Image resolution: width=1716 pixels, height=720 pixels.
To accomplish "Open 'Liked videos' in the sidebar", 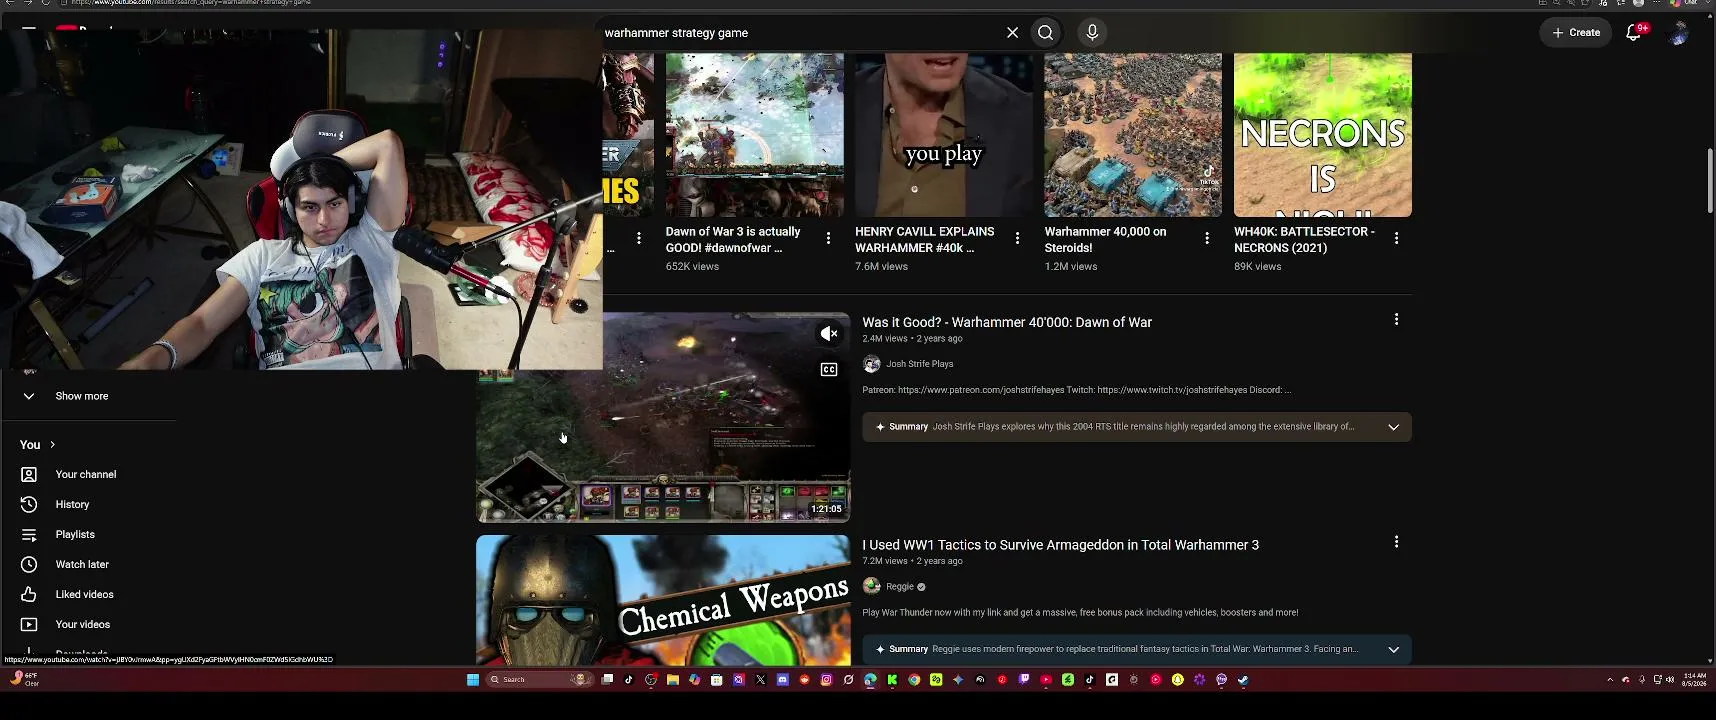I will pyautogui.click(x=84, y=595).
